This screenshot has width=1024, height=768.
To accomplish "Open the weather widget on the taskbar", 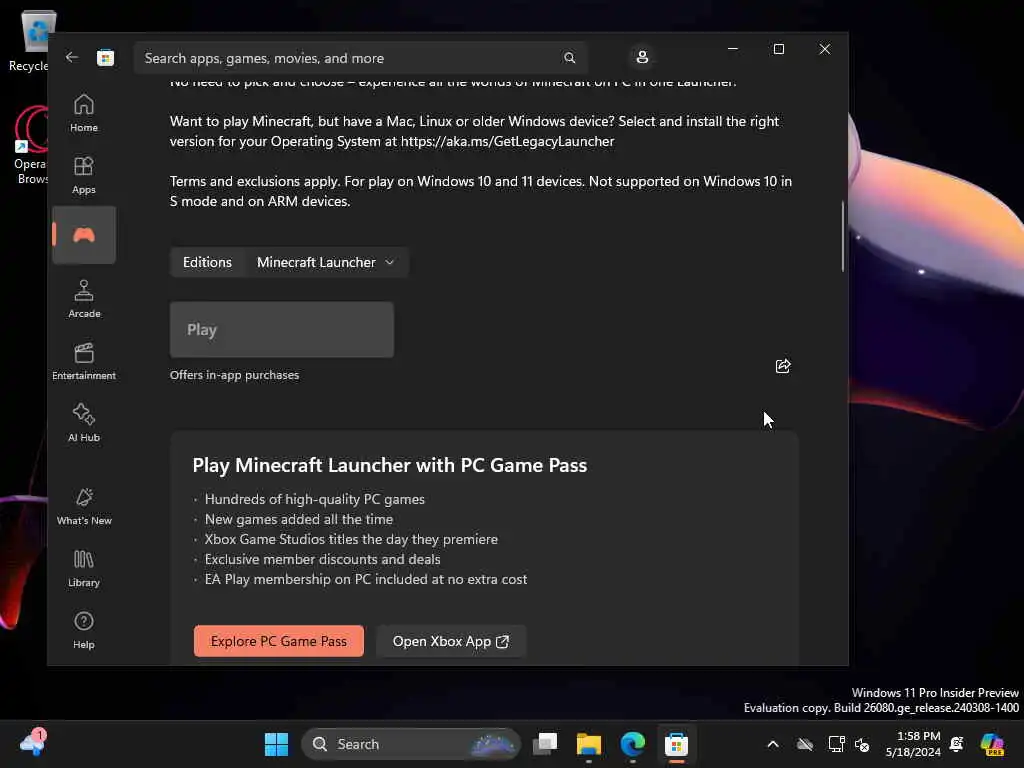I will tap(33, 743).
